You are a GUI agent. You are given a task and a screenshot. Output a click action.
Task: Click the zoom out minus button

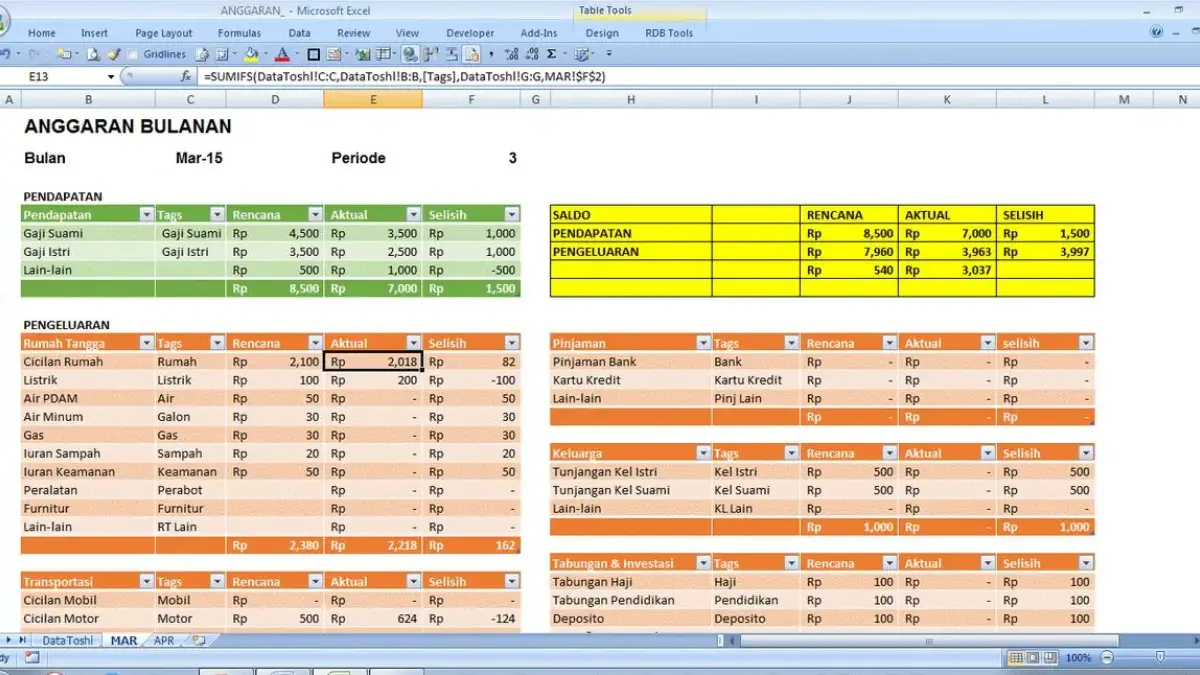pyautogui.click(x=1107, y=658)
